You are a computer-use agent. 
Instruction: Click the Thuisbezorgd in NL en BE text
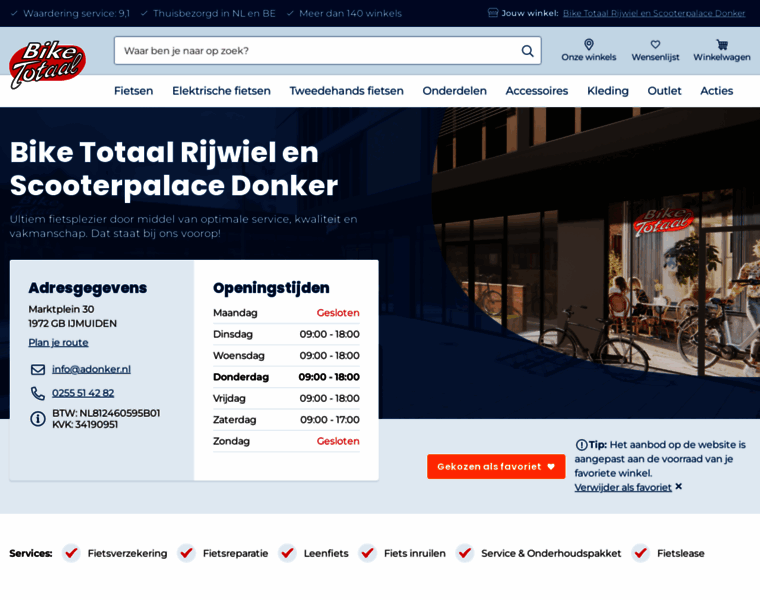(214, 13)
